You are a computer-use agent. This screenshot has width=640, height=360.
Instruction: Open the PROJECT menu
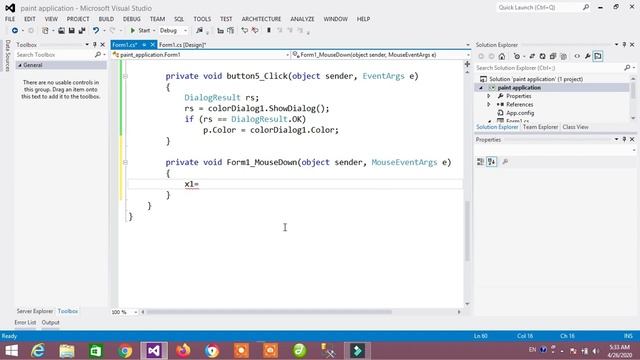point(78,19)
